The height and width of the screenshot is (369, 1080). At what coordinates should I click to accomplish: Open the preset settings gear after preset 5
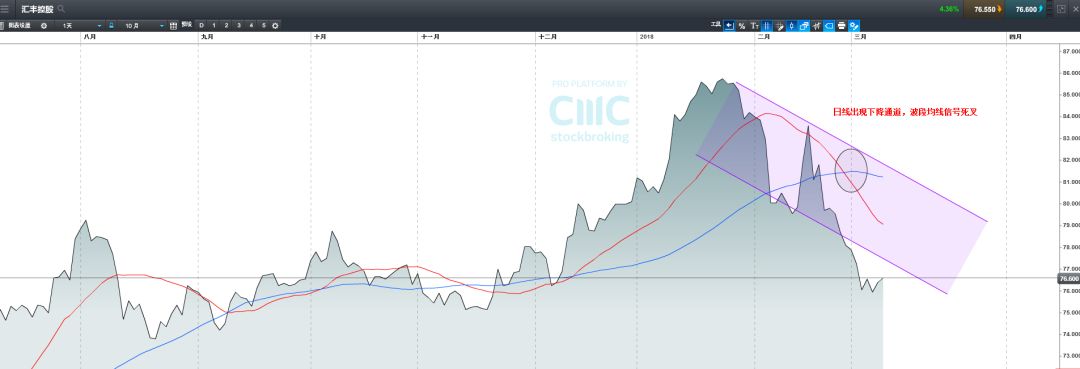276,25
